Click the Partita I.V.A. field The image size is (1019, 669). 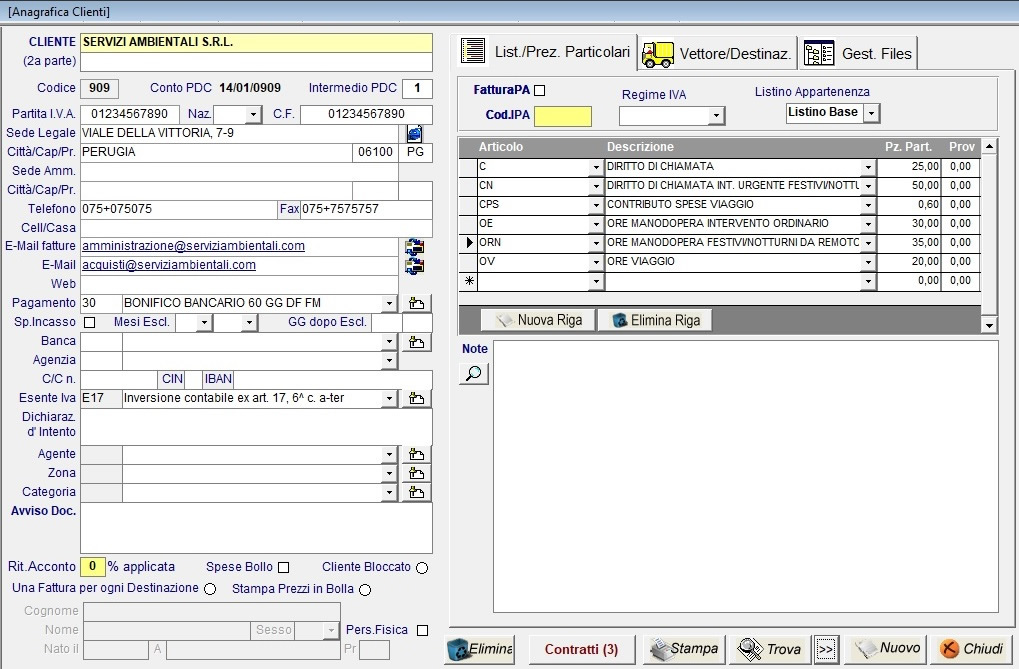(129, 114)
